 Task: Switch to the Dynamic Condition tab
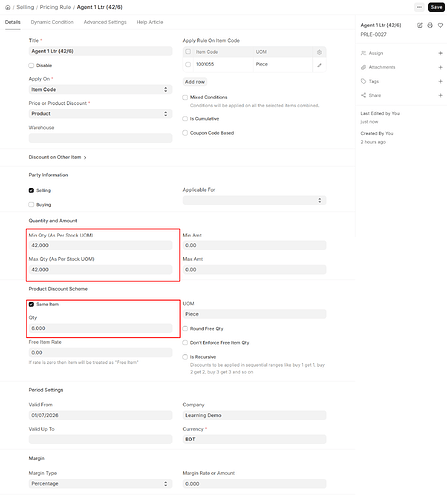[52, 22]
